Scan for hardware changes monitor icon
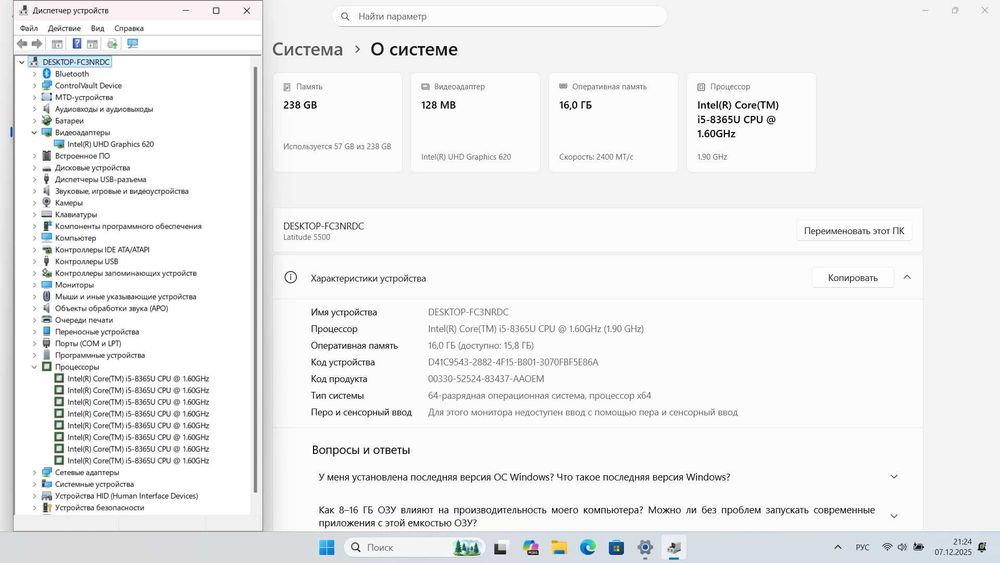Image resolution: width=1000 pixels, height=563 pixels. [x=132, y=43]
